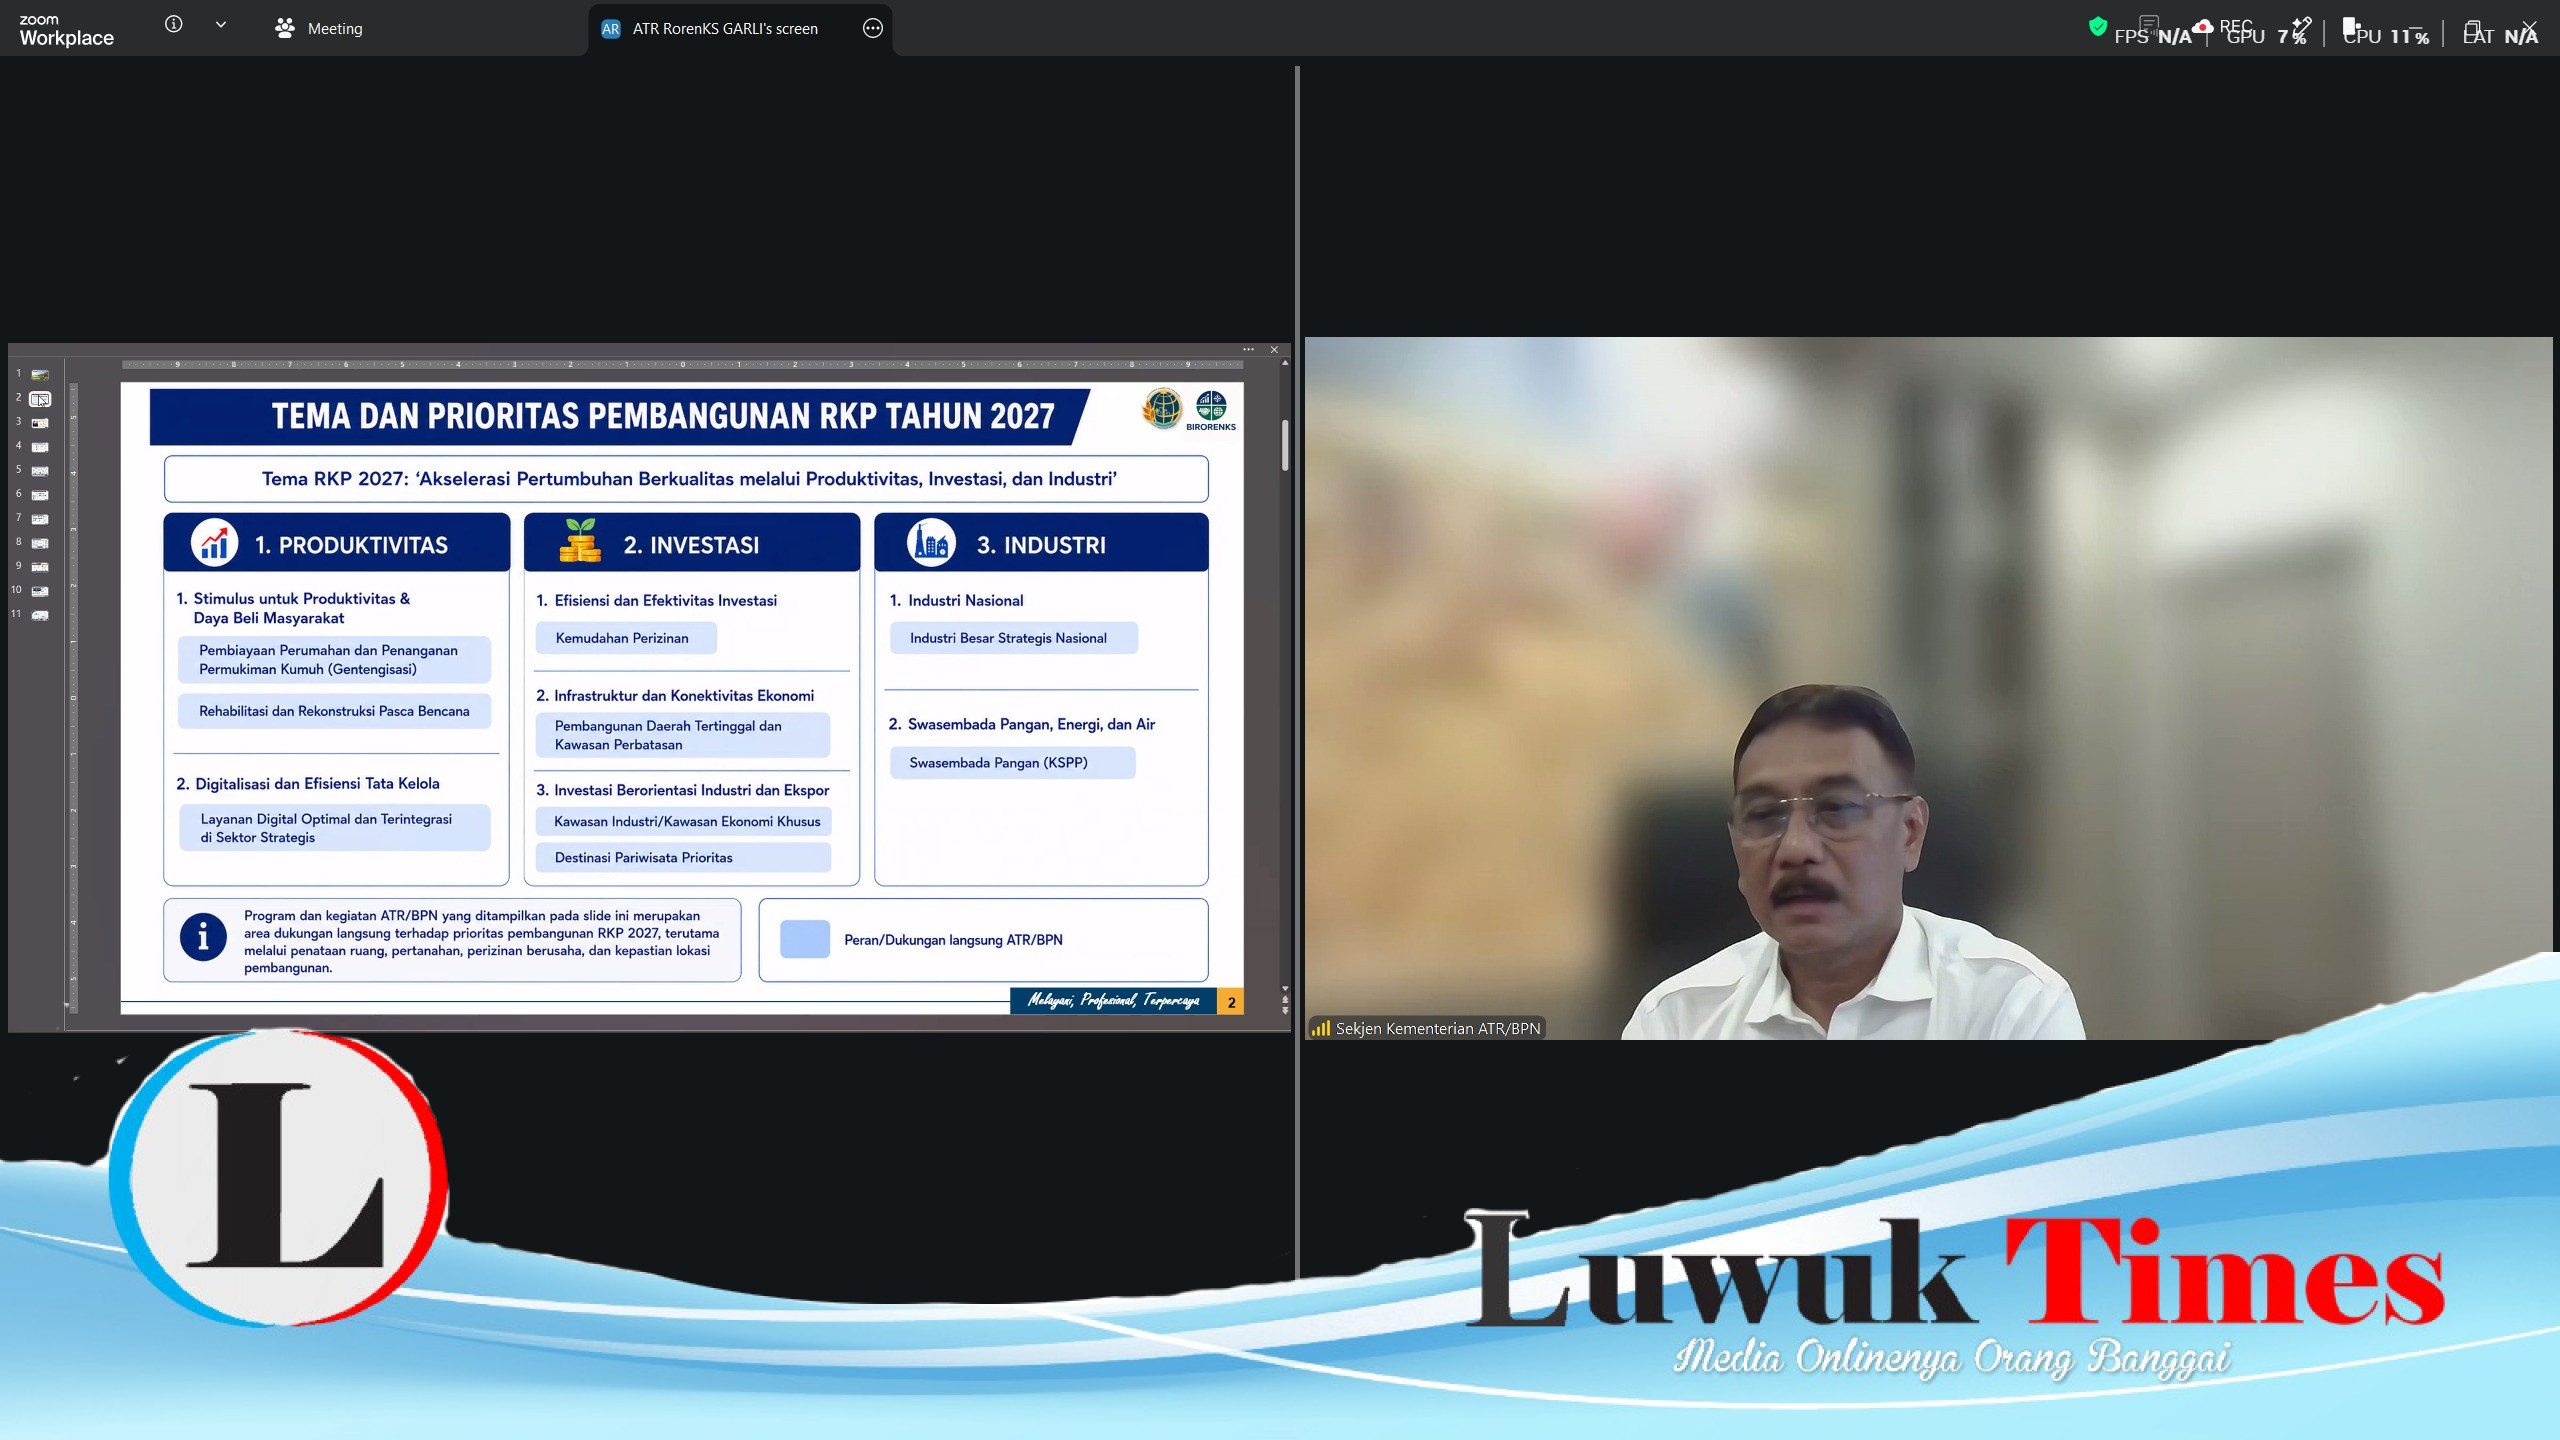Click the green encryption shield icon
Image resolution: width=2560 pixels, height=1440 pixels.
pos(2098,27)
